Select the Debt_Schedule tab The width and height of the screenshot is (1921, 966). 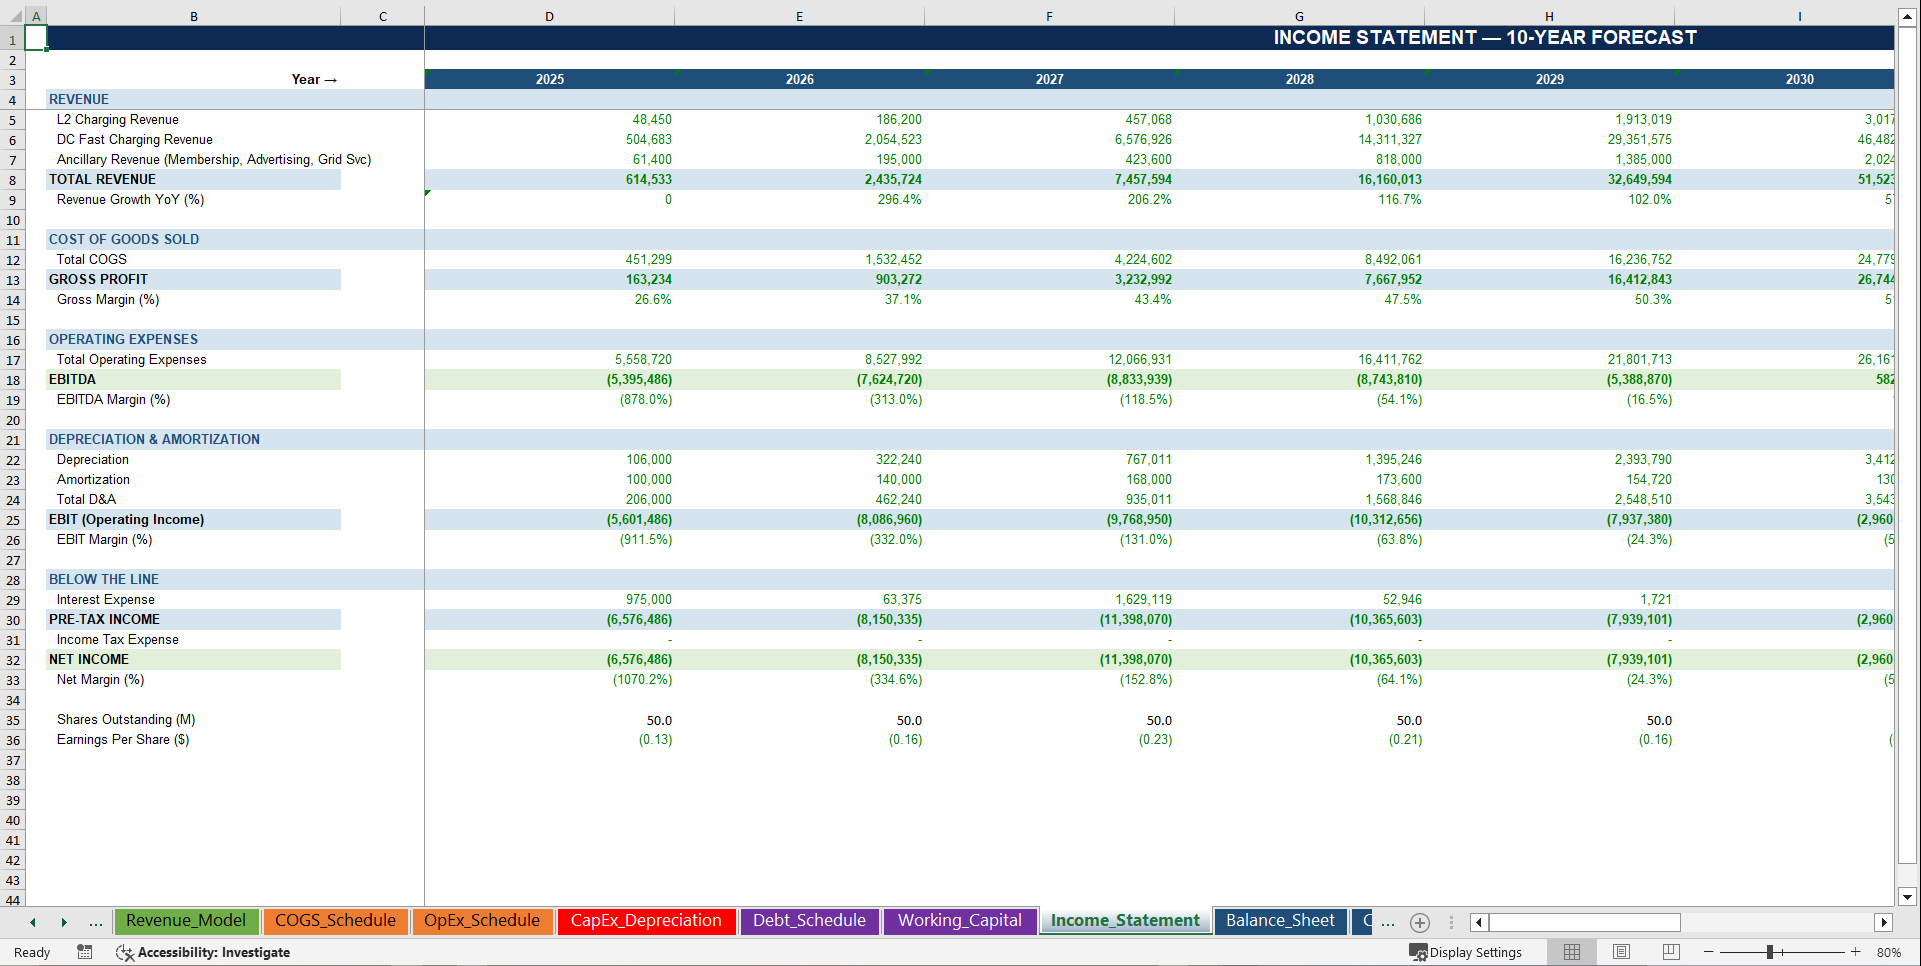(x=809, y=921)
